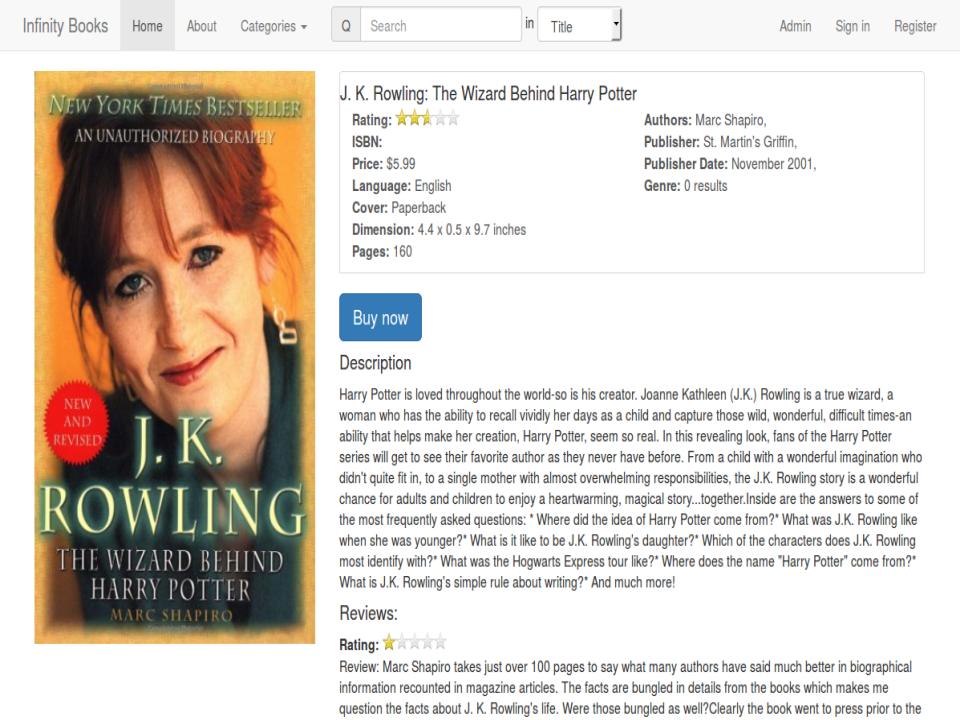Viewport: 960px width, 720px height.
Task: Click the Sign in link
Action: (852, 26)
